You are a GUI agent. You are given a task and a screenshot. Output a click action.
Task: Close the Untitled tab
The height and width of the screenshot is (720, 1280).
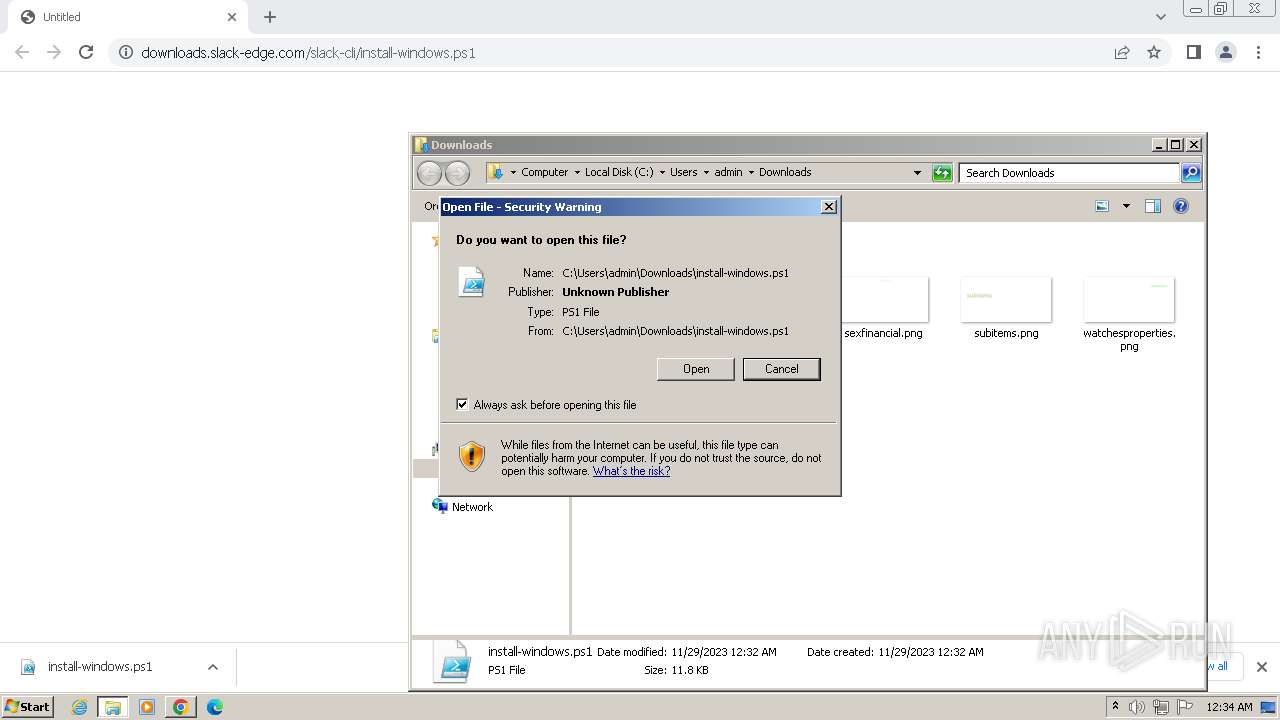click(232, 17)
